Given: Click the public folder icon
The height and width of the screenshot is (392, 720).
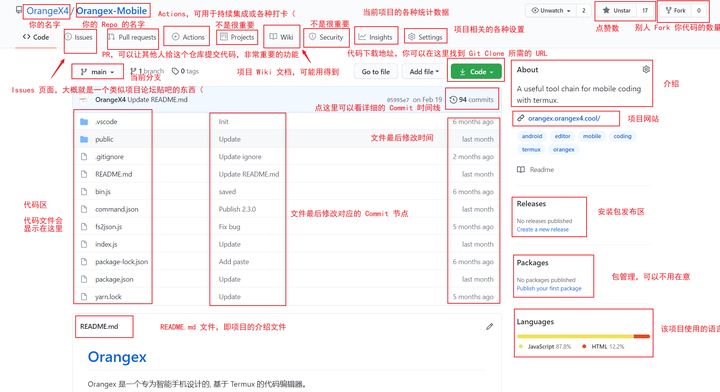Looking at the screenshot, I should coord(84,139).
